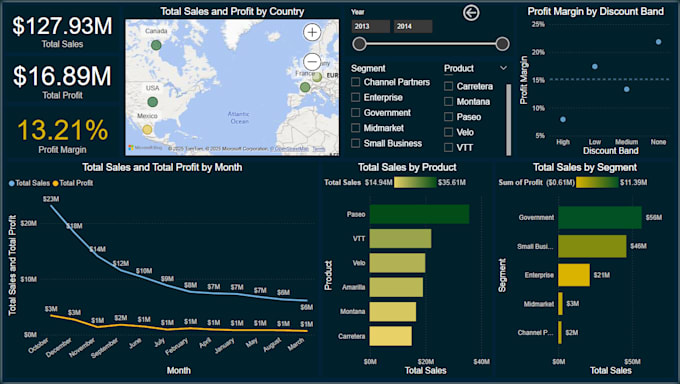The height and width of the screenshot is (384, 680).
Task: Check the Midmarket segment box
Action: [x=356, y=128]
